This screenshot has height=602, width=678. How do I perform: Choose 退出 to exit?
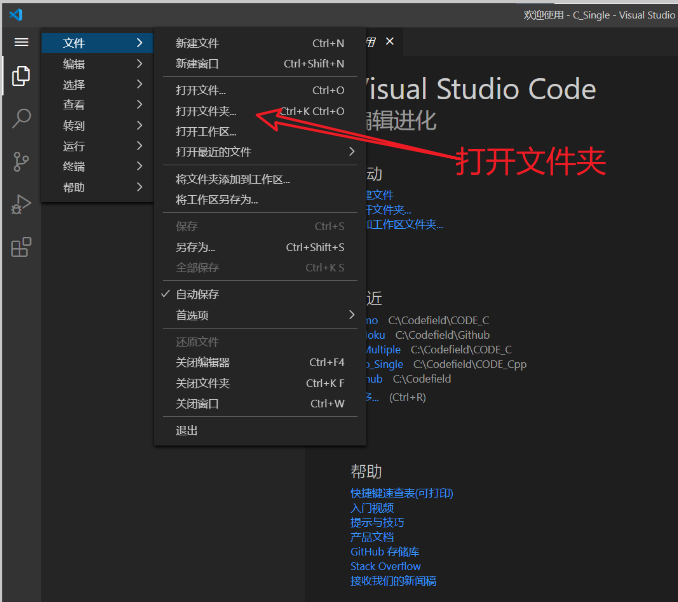(x=260, y=431)
